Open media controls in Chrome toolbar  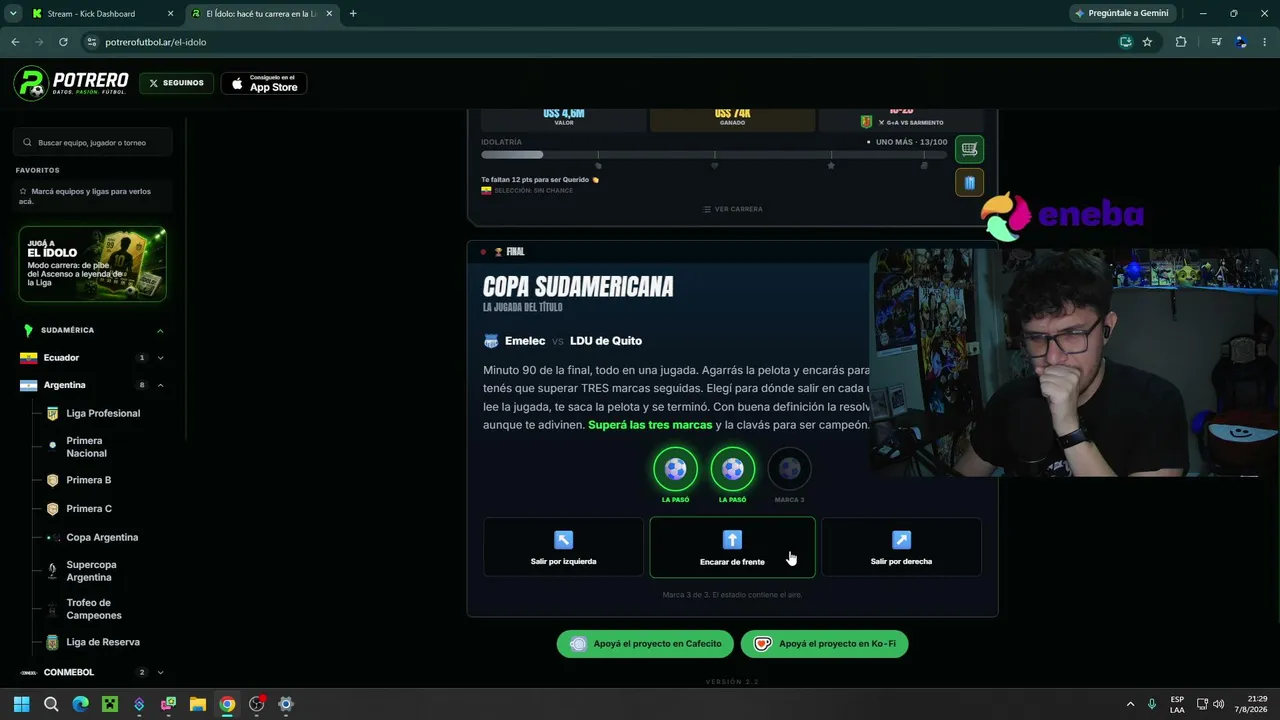coord(1216,42)
